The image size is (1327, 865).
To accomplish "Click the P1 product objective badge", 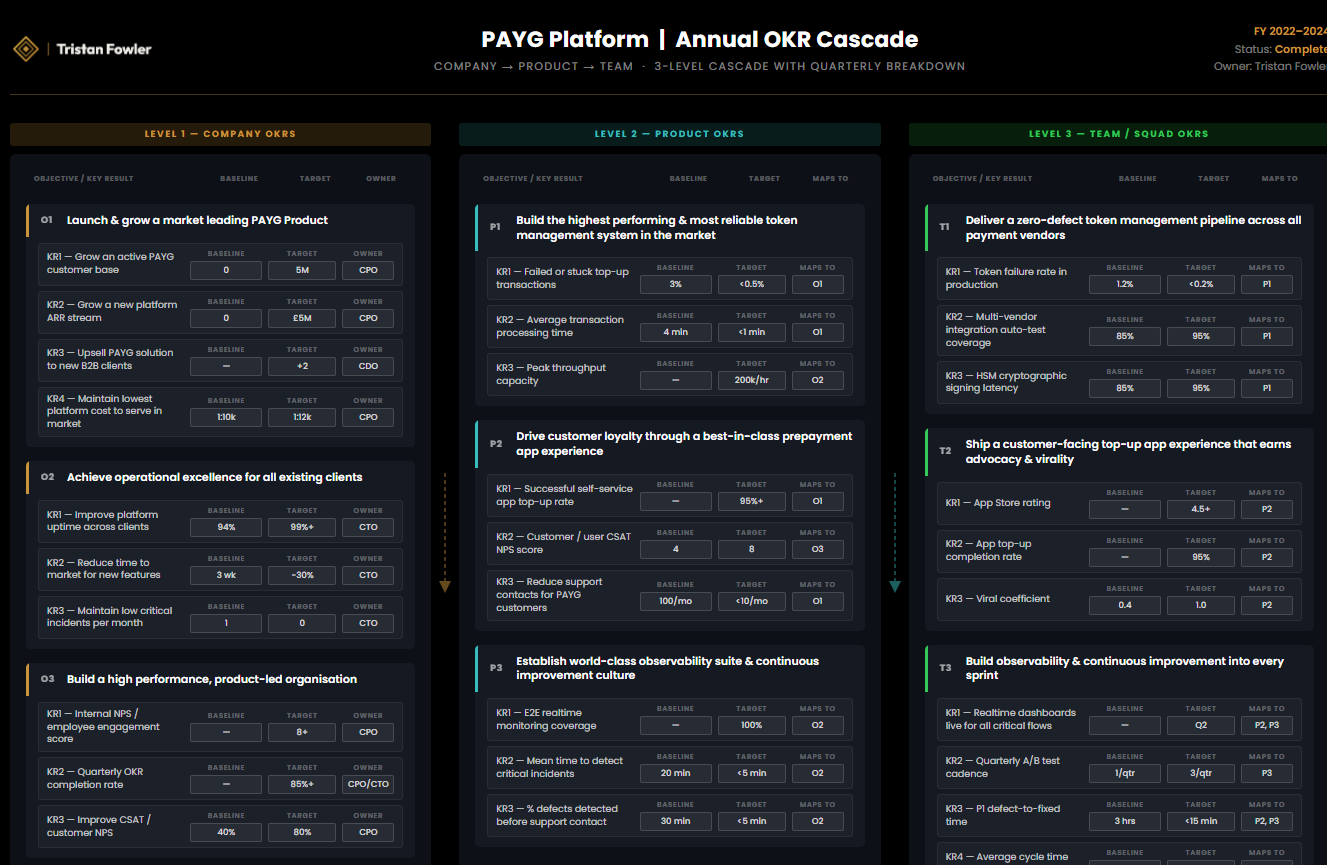I will click(x=494, y=226).
